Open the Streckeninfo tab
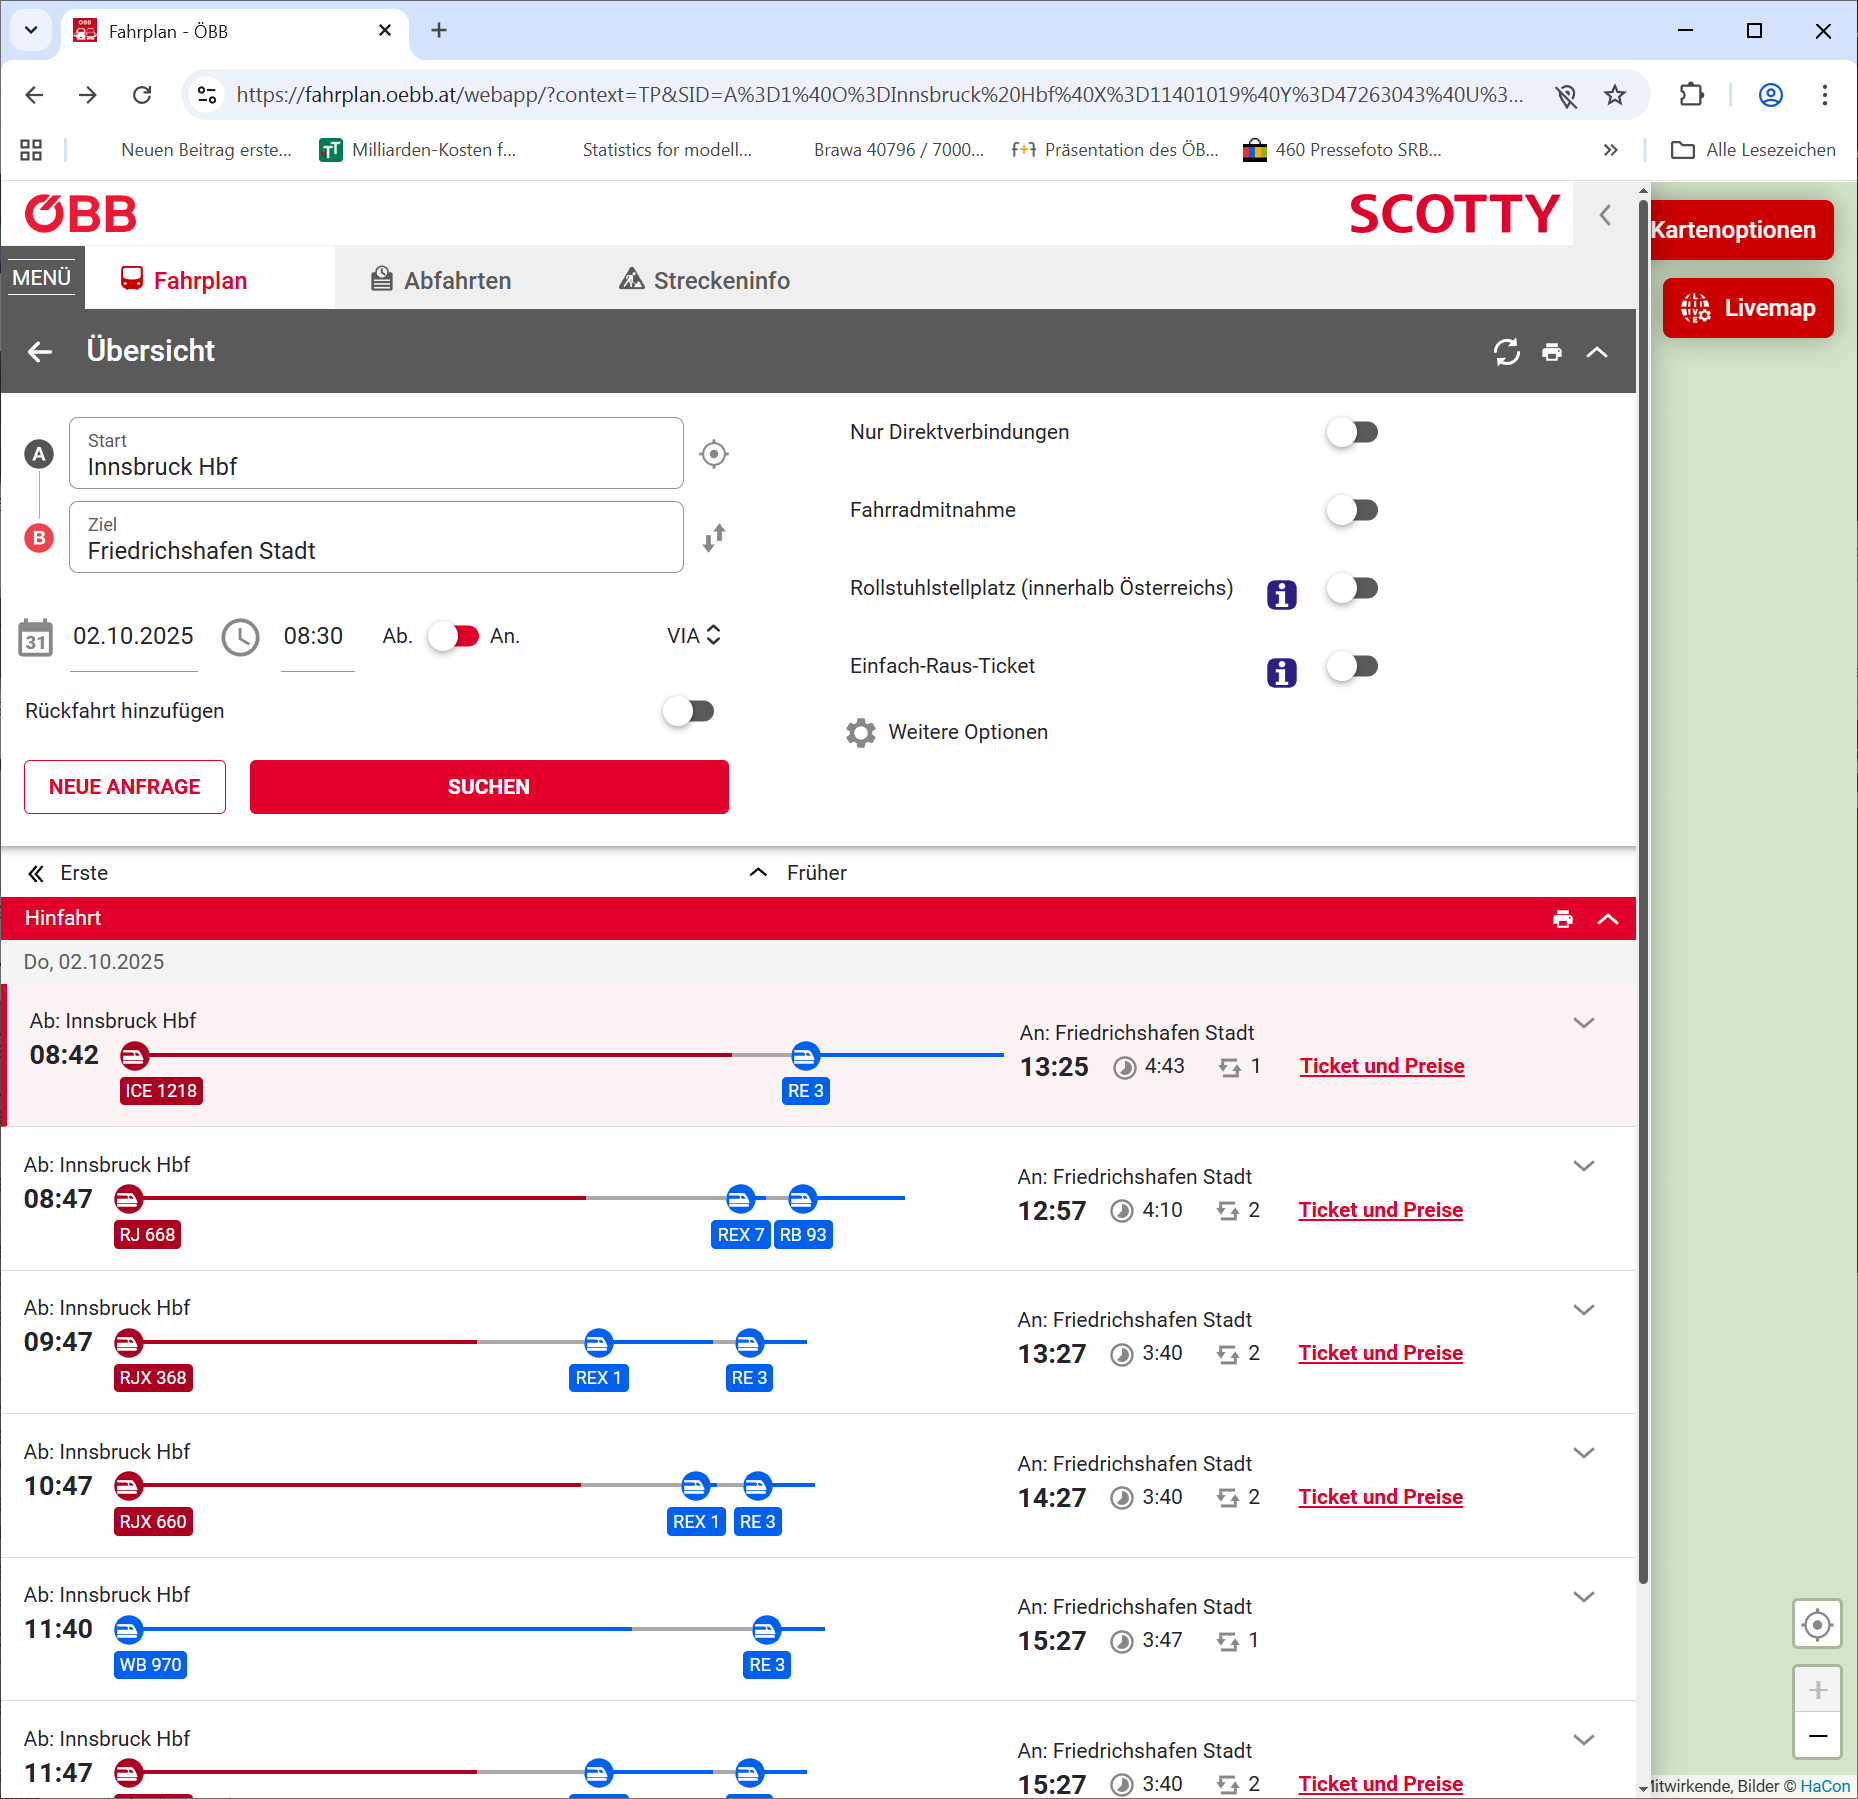This screenshot has width=1858, height=1799. [x=704, y=280]
